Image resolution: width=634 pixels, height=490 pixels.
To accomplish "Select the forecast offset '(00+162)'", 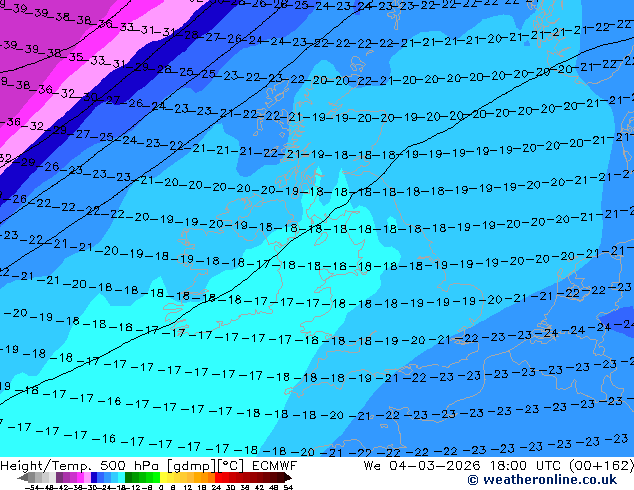I will tap(602, 466).
